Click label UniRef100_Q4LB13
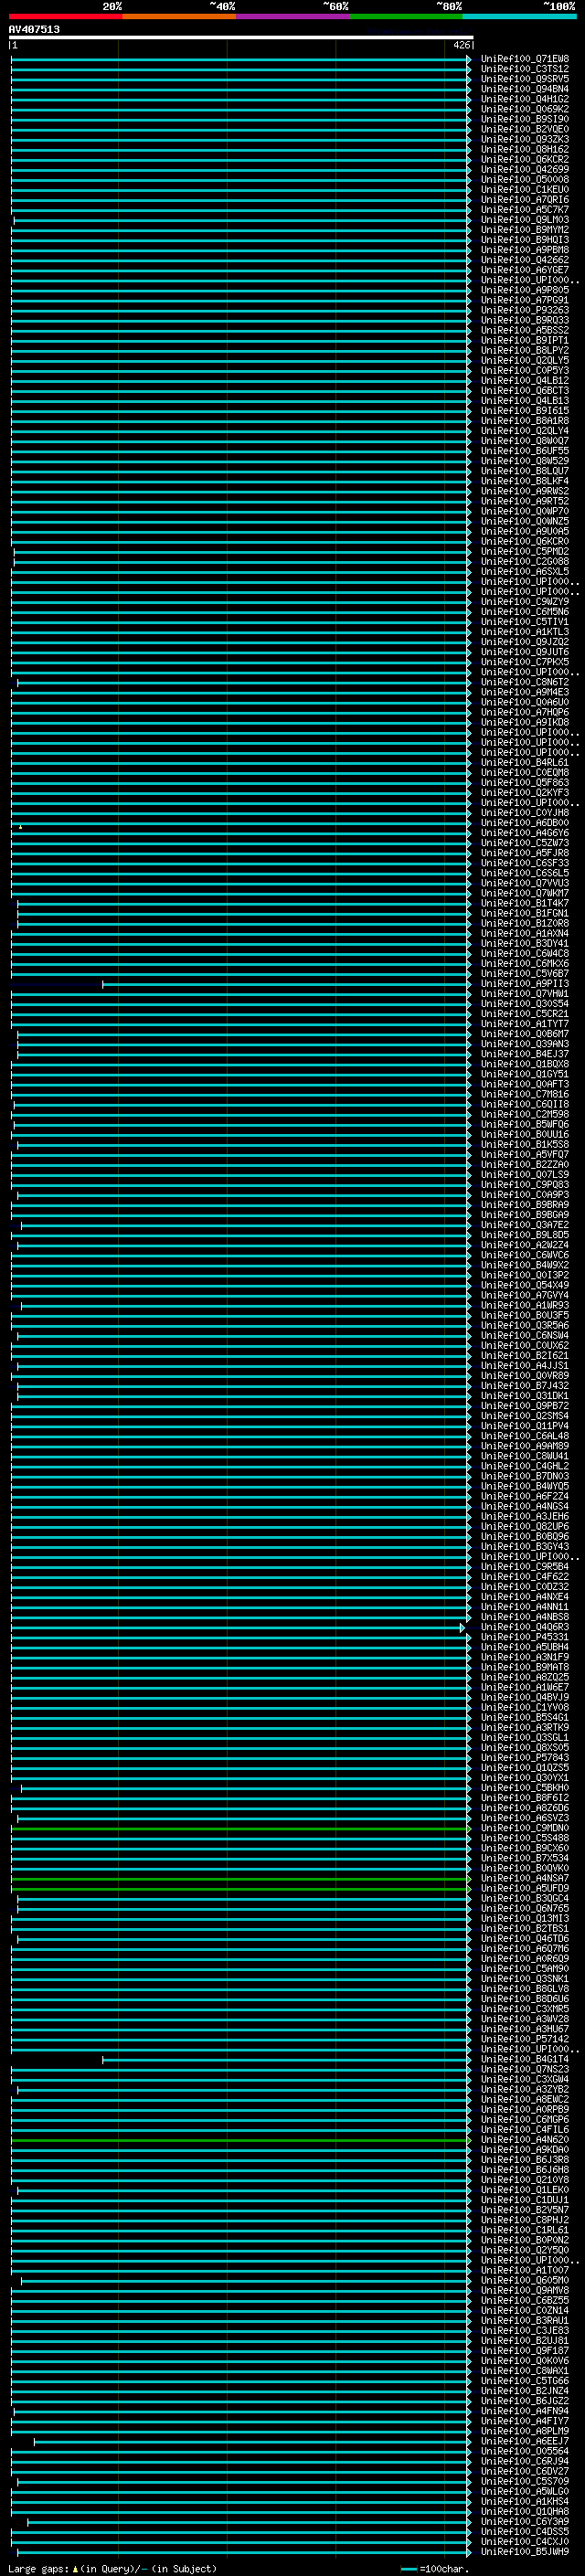 click(524, 400)
